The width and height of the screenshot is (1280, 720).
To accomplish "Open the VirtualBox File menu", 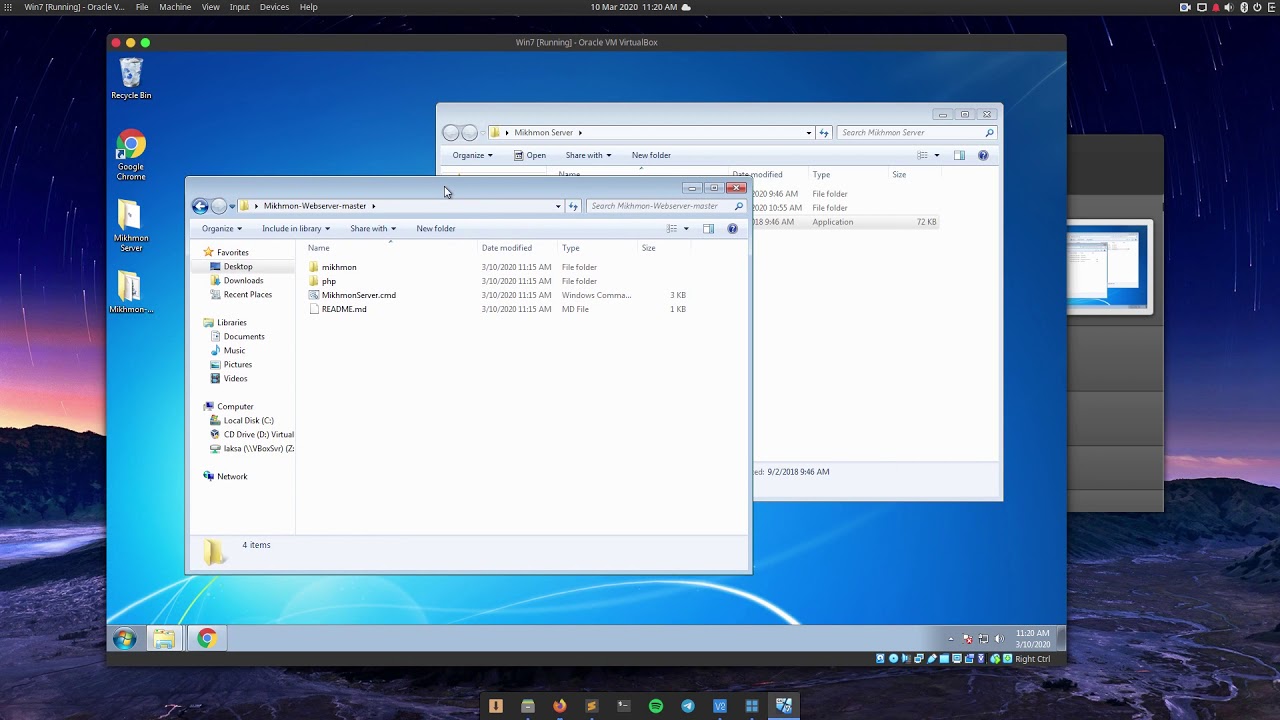I will [x=142, y=7].
